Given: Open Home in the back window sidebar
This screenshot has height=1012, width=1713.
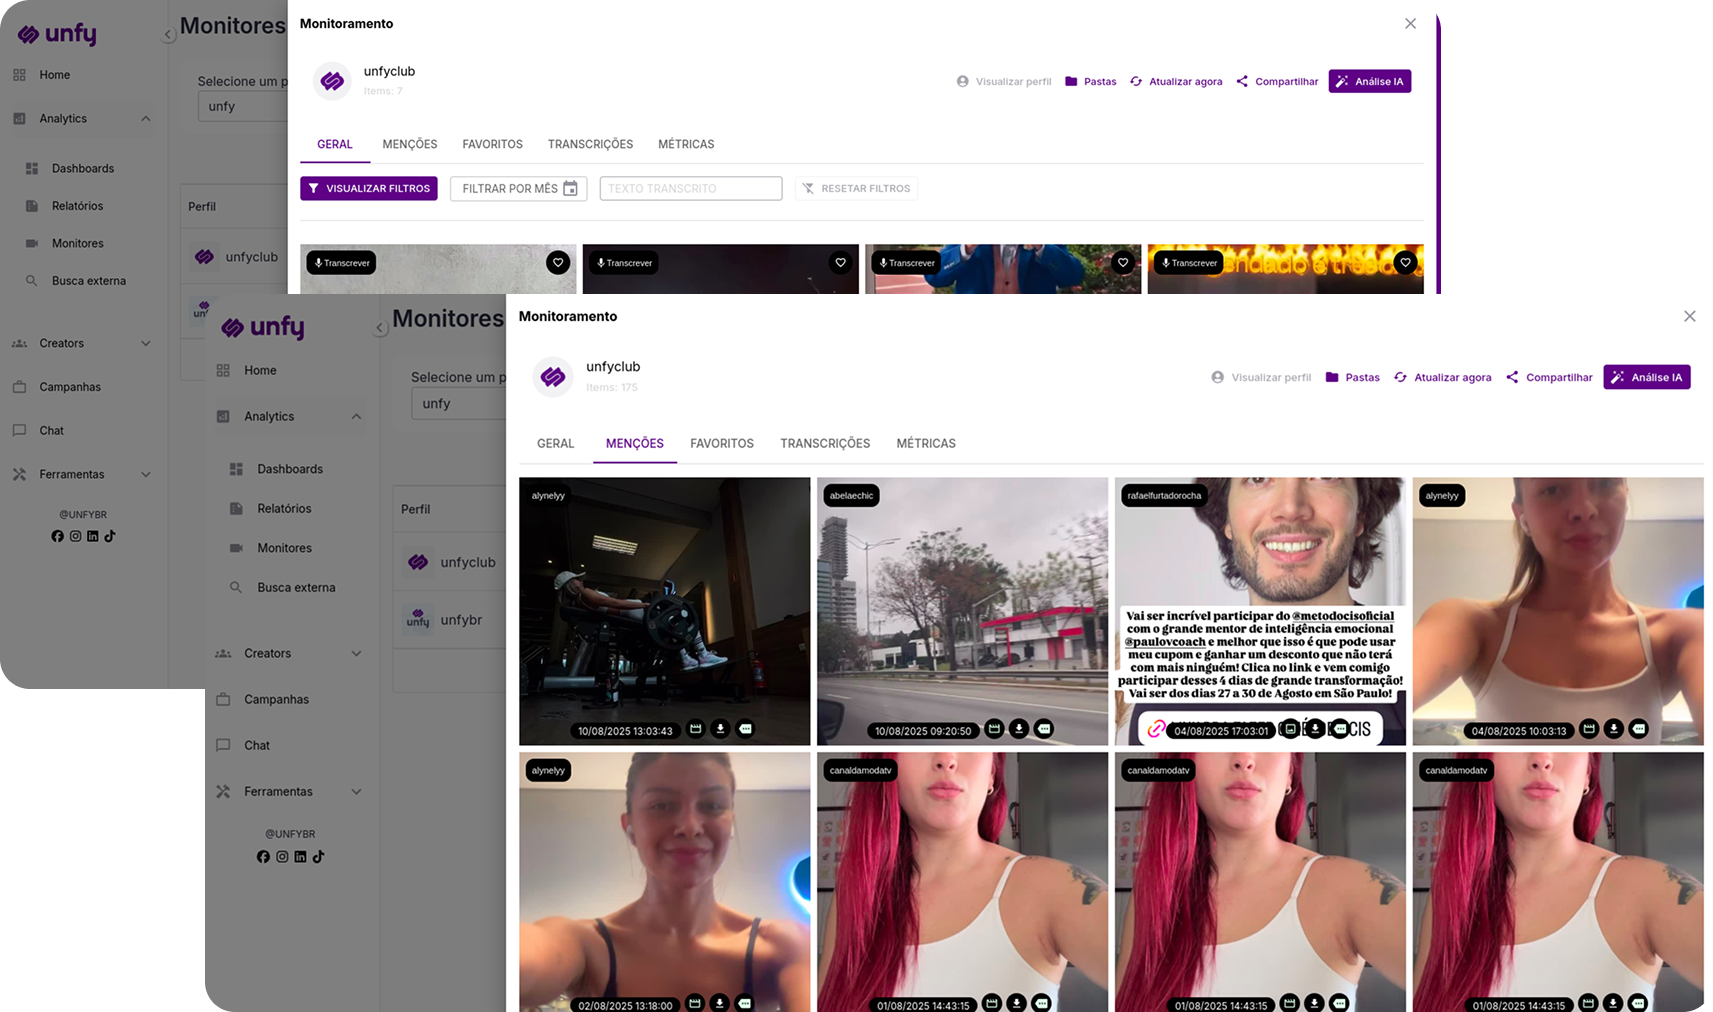Looking at the screenshot, I should pos(54,75).
